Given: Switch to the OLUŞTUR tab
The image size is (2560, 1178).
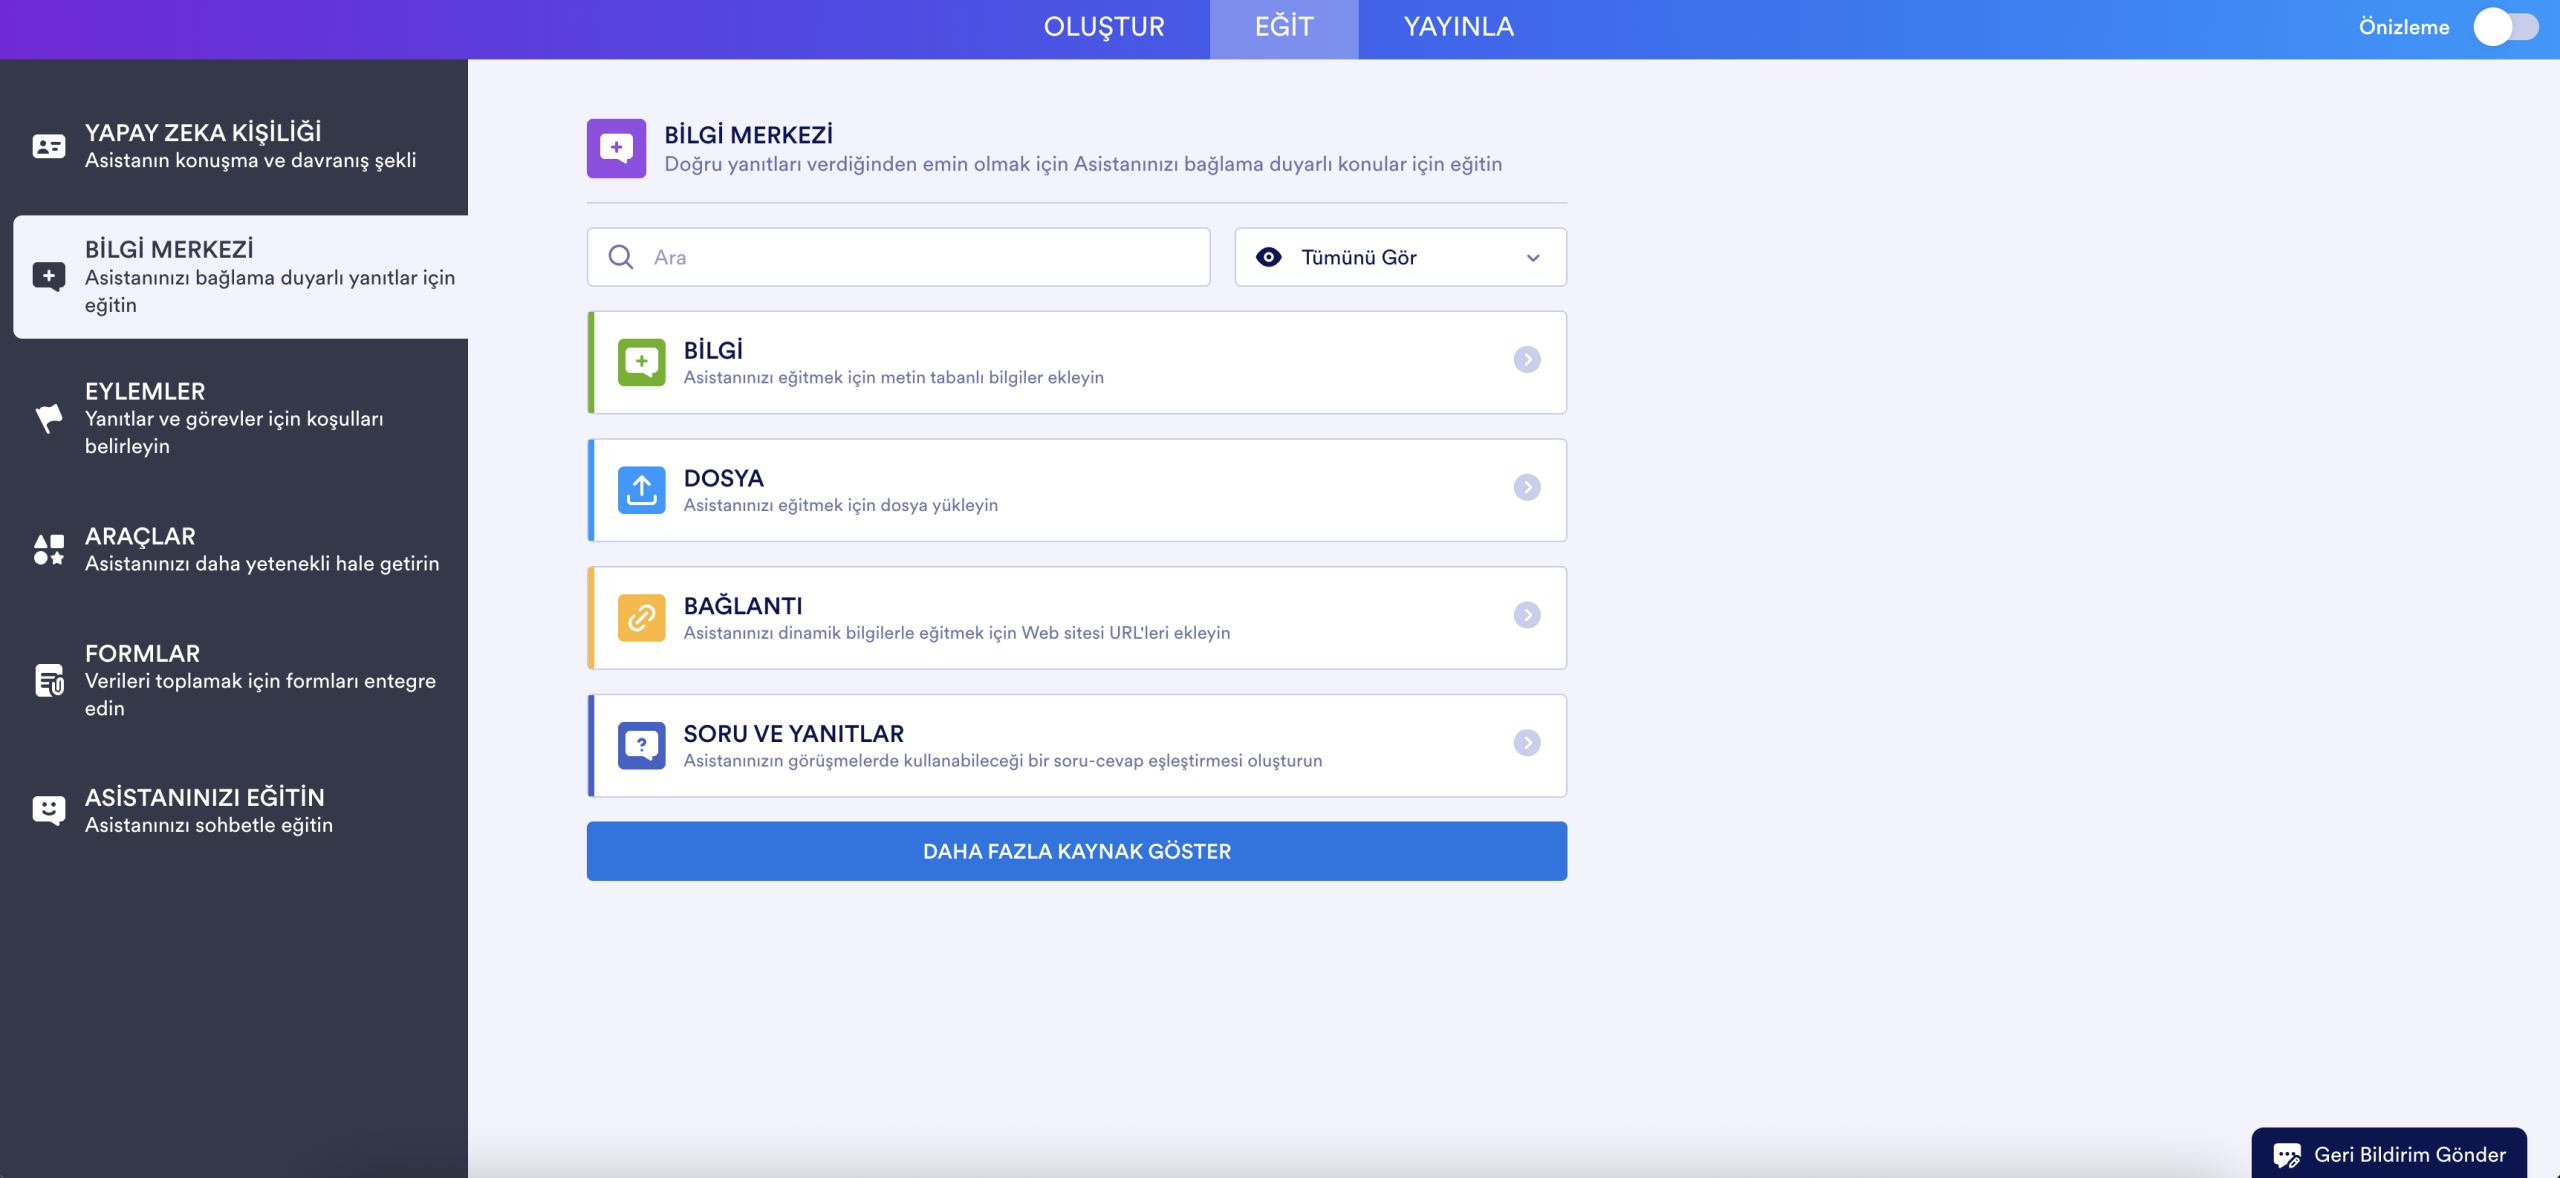Looking at the screenshot, I should click(x=1104, y=27).
